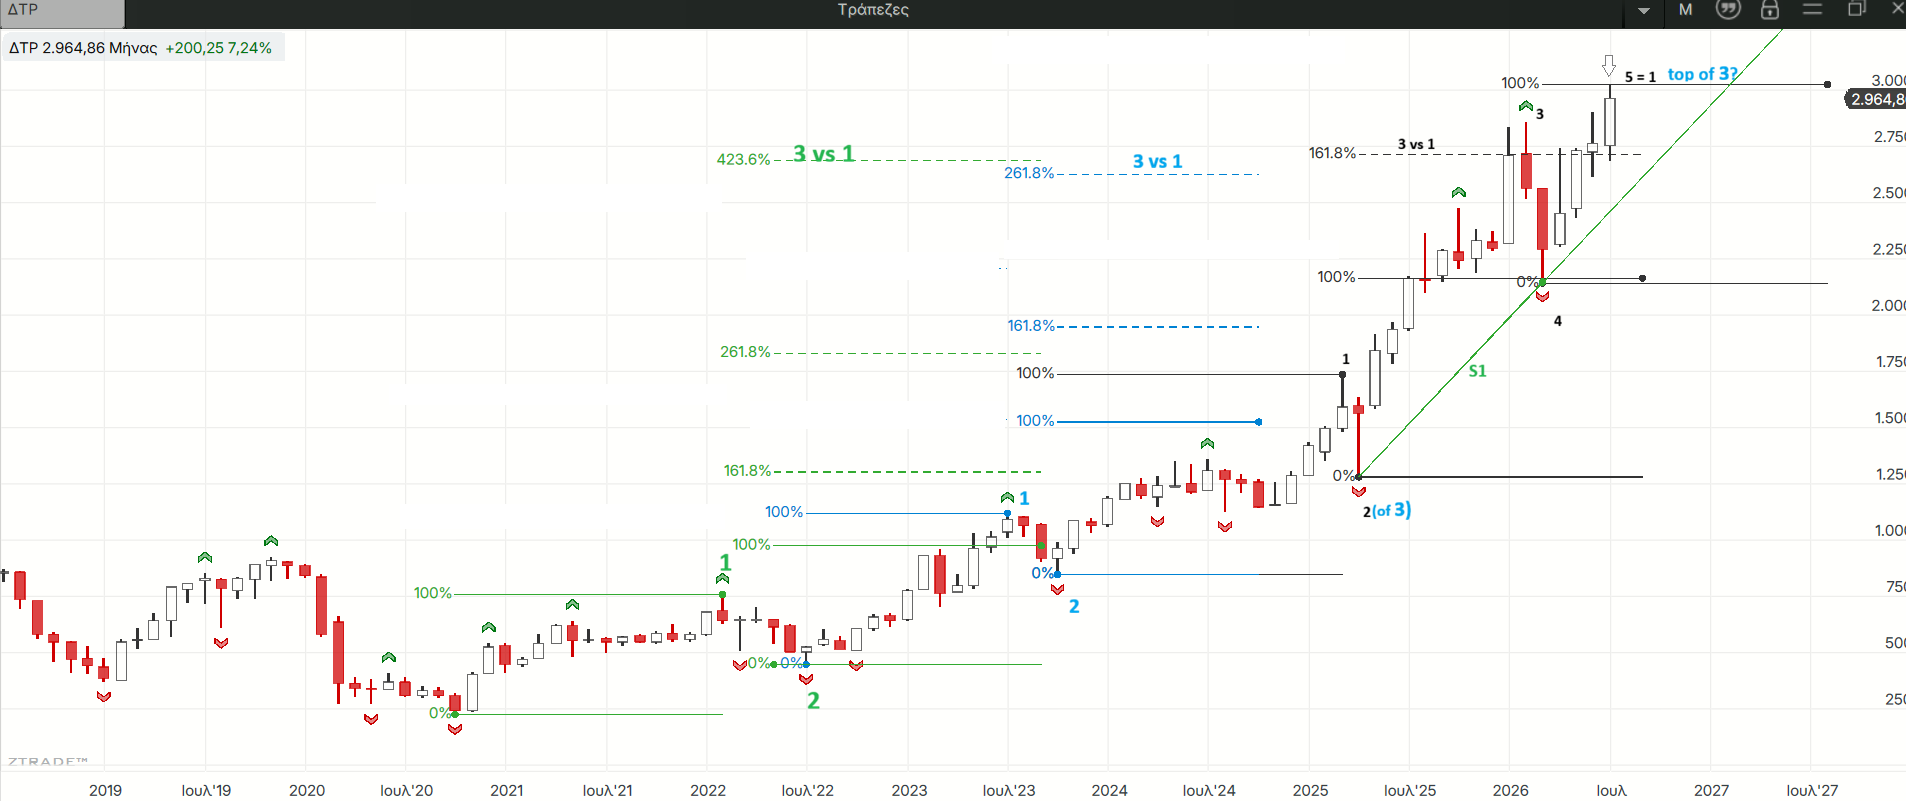Click the Ιουλ'20 label on time axis
The height and width of the screenshot is (801, 1906).
(406, 790)
